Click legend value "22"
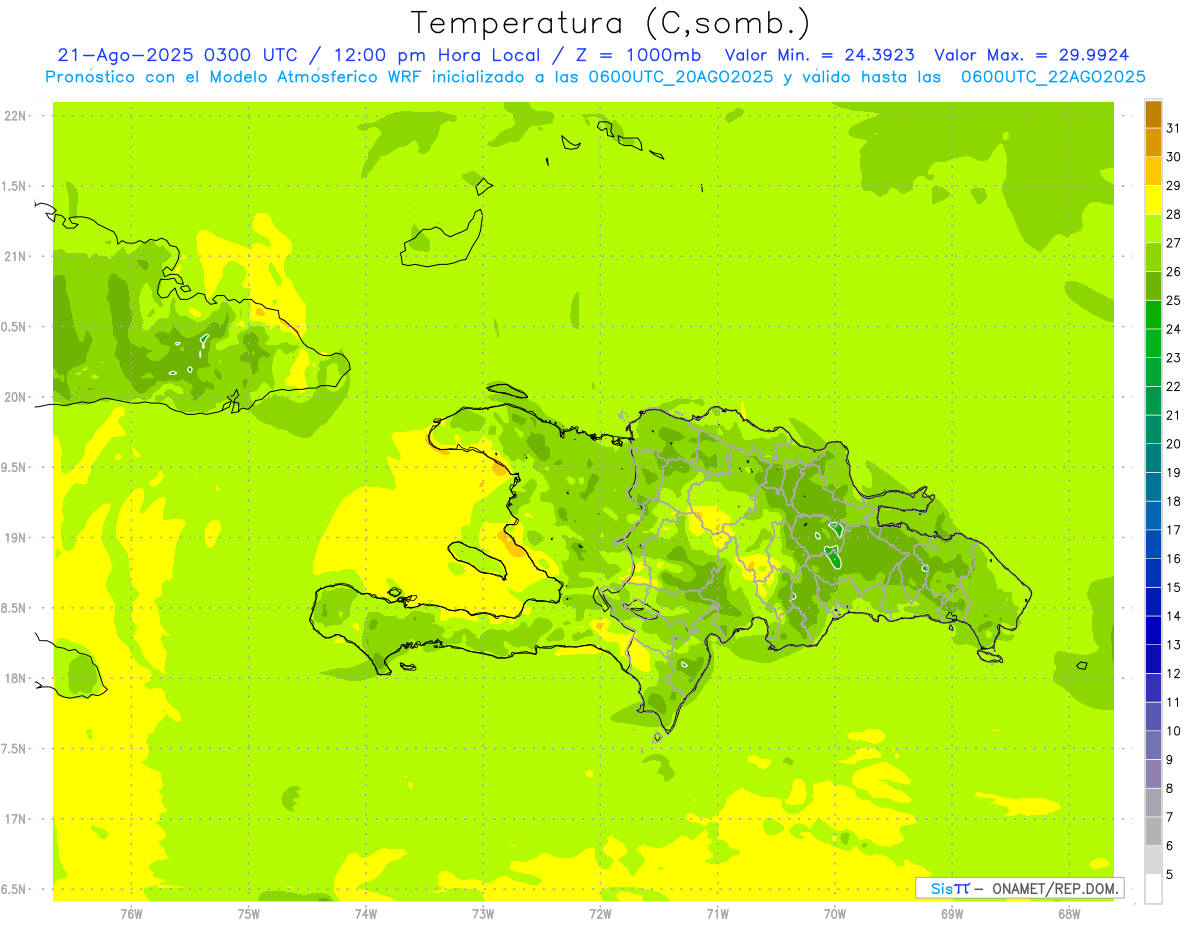The image size is (1200, 927). 1174,386
